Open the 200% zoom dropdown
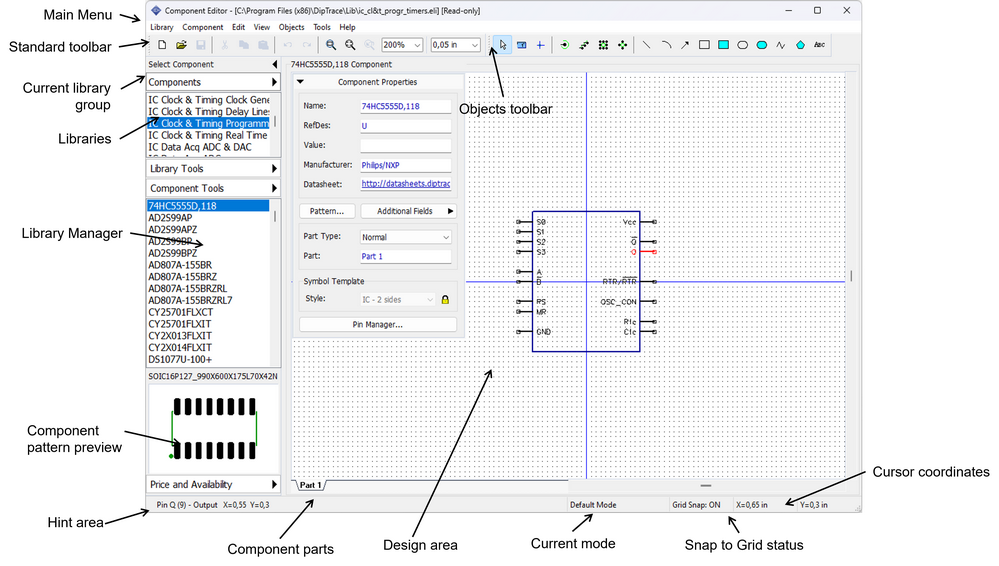This screenshot has width=999, height=566. click(417, 45)
